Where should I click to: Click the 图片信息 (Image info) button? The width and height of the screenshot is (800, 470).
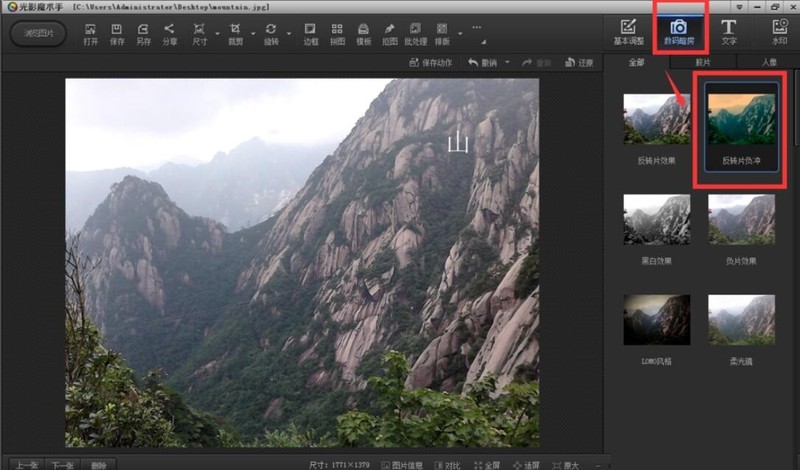pos(401,464)
